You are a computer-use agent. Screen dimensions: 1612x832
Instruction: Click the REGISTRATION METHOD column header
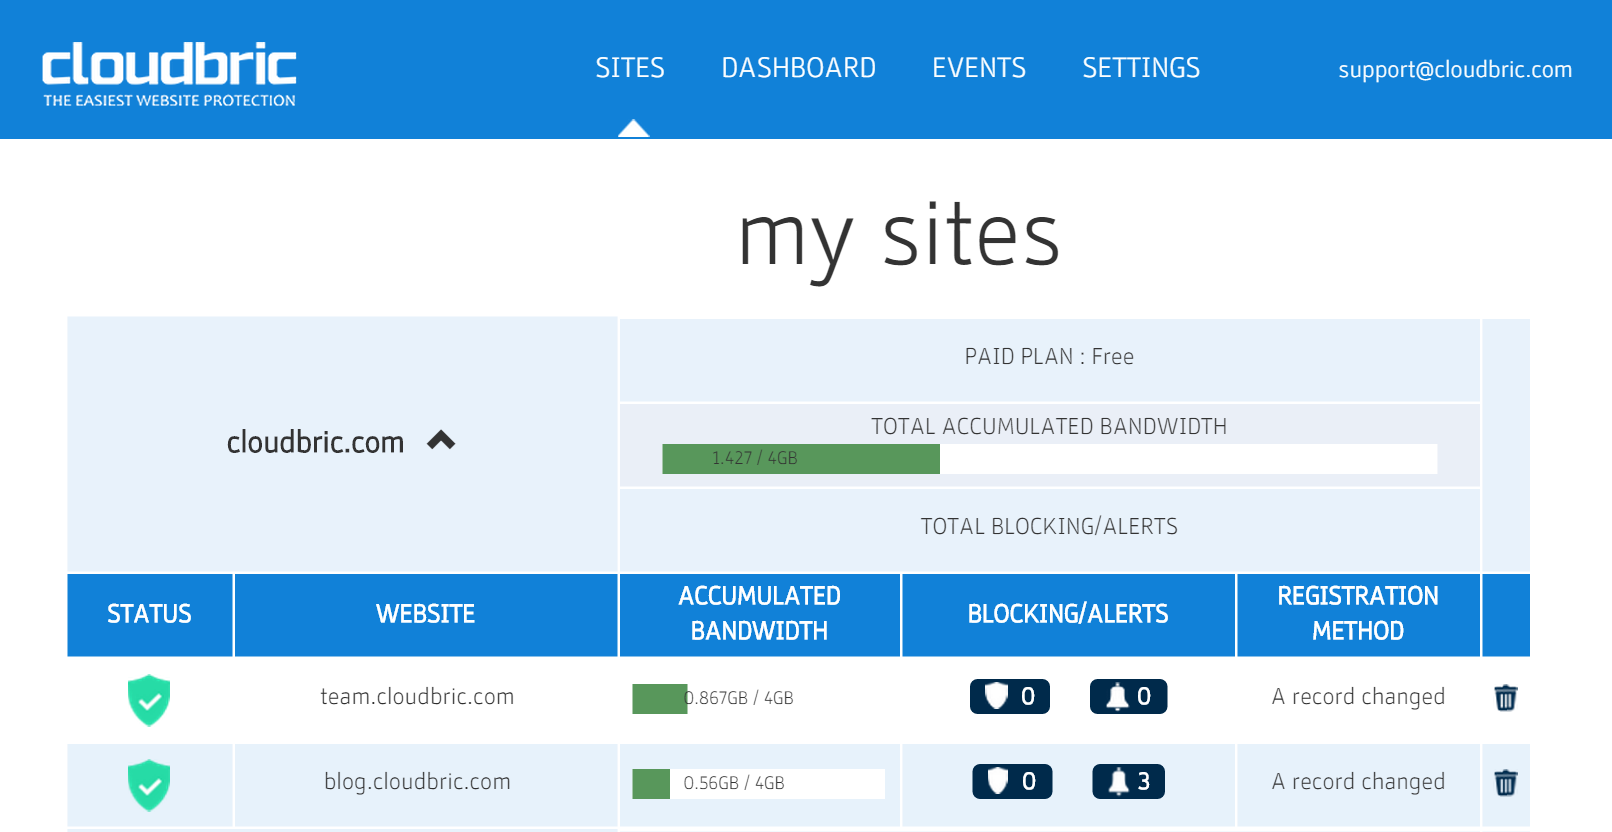pos(1358,614)
